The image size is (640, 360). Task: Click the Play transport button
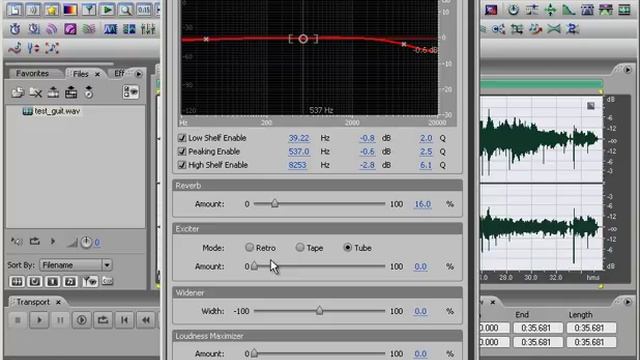click(x=39, y=320)
